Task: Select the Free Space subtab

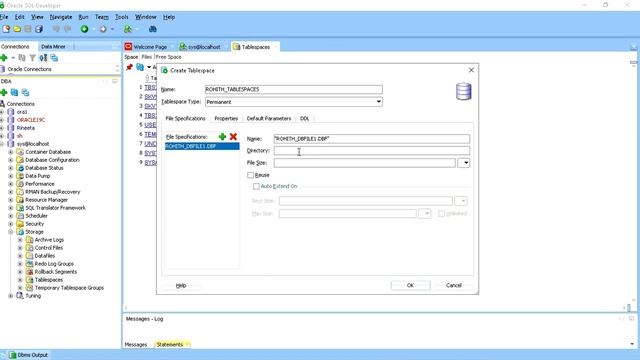Action: tap(168, 57)
